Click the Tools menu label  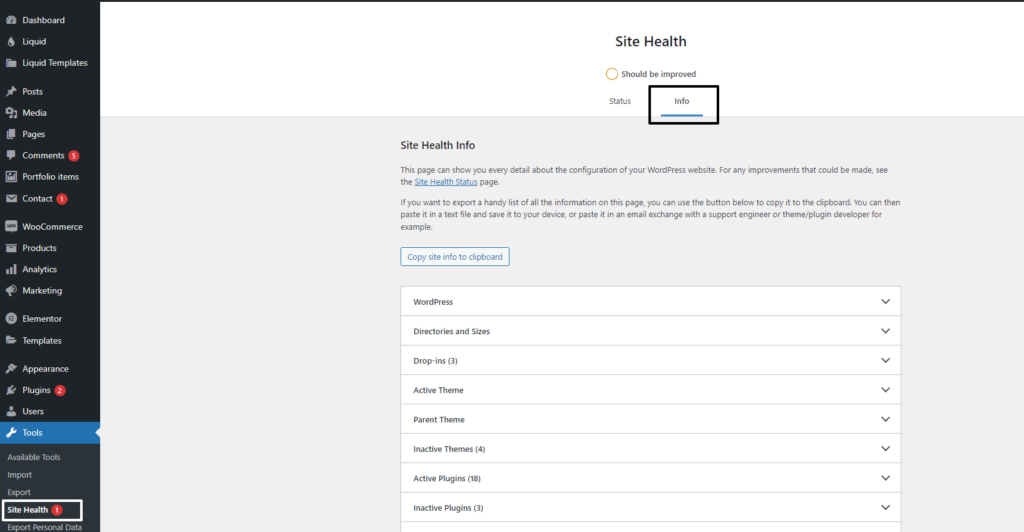click(x=32, y=433)
